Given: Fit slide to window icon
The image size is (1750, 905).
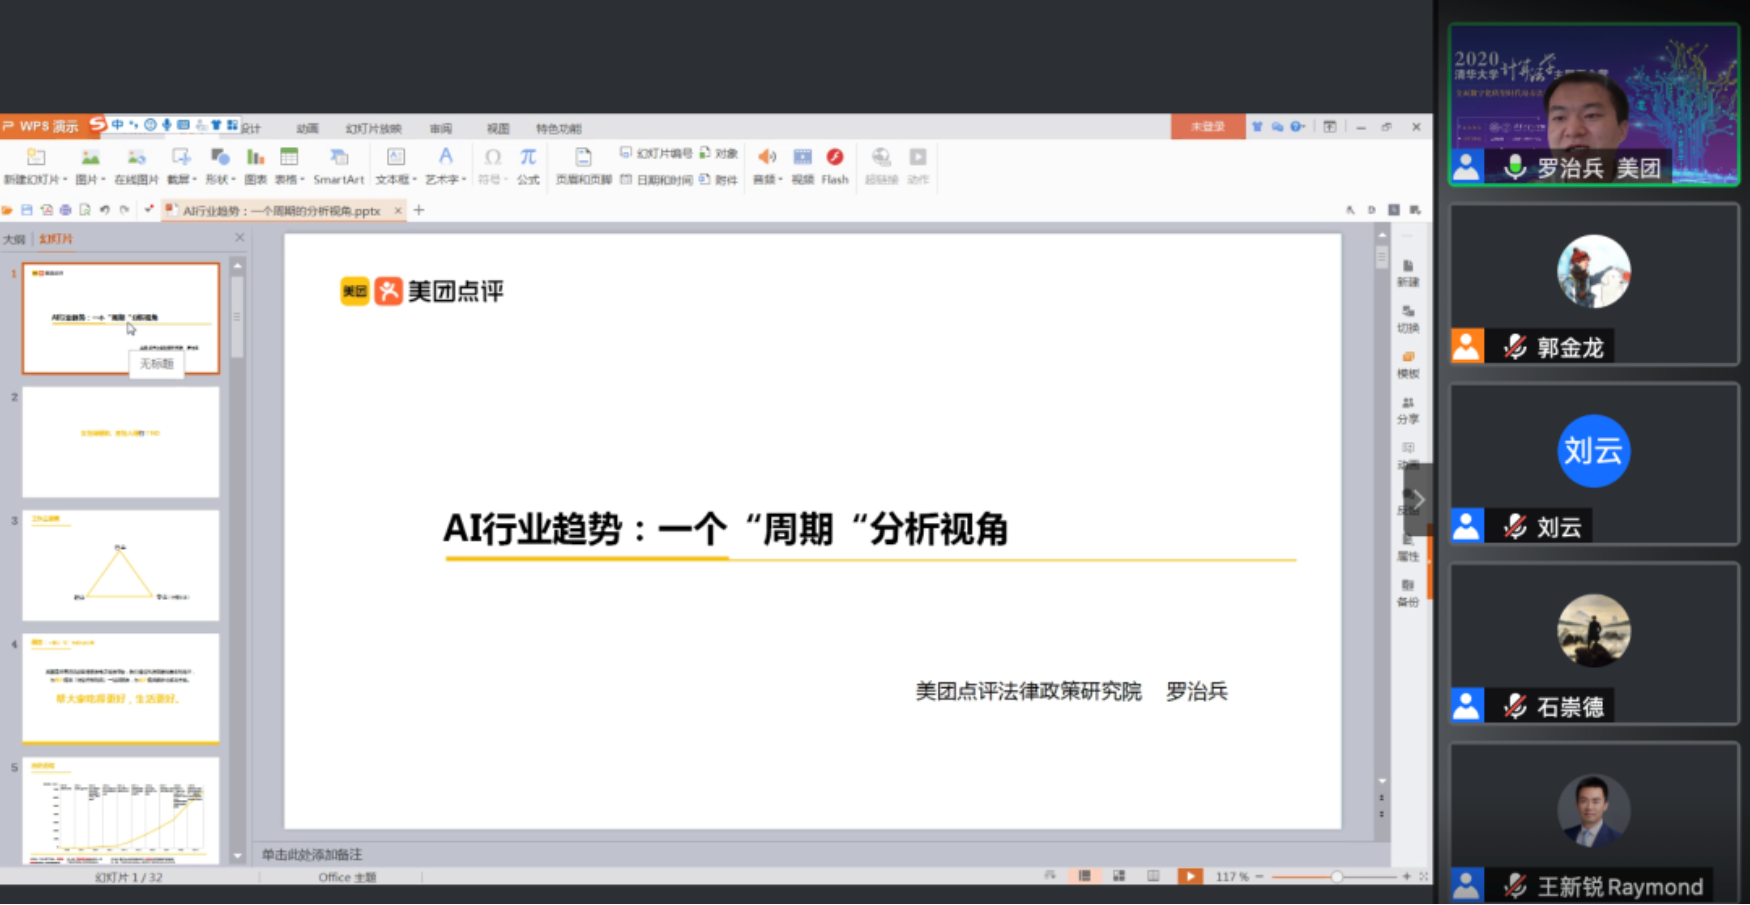Looking at the screenshot, I should 1424,877.
